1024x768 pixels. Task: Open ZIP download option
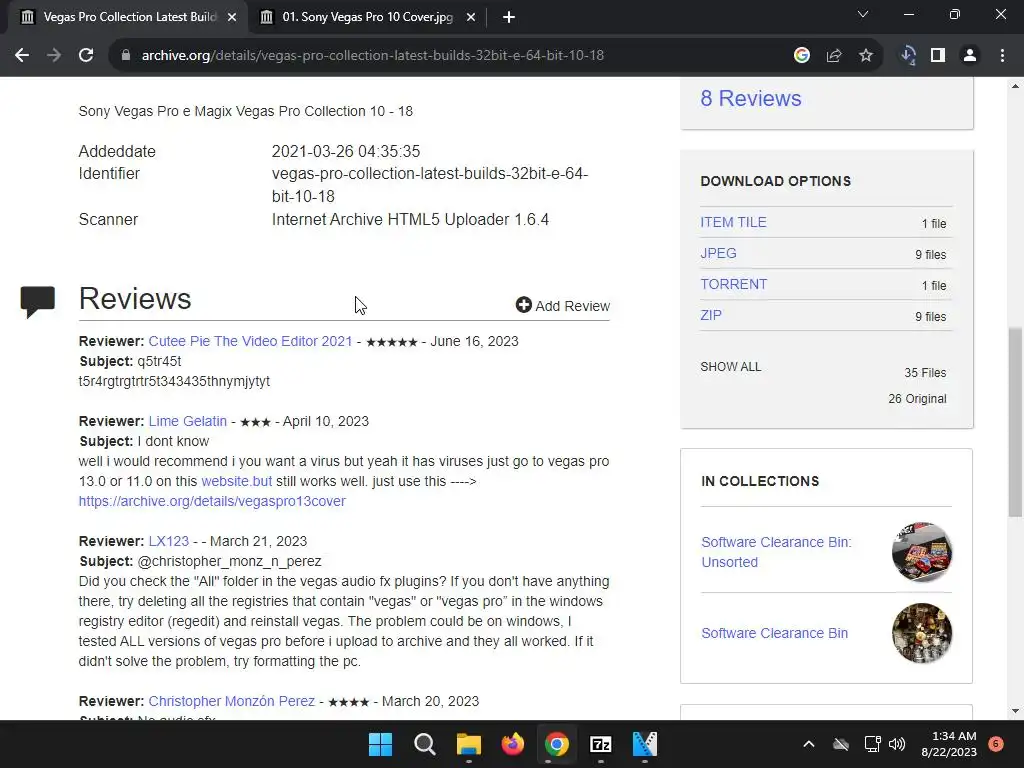point(711,315)
